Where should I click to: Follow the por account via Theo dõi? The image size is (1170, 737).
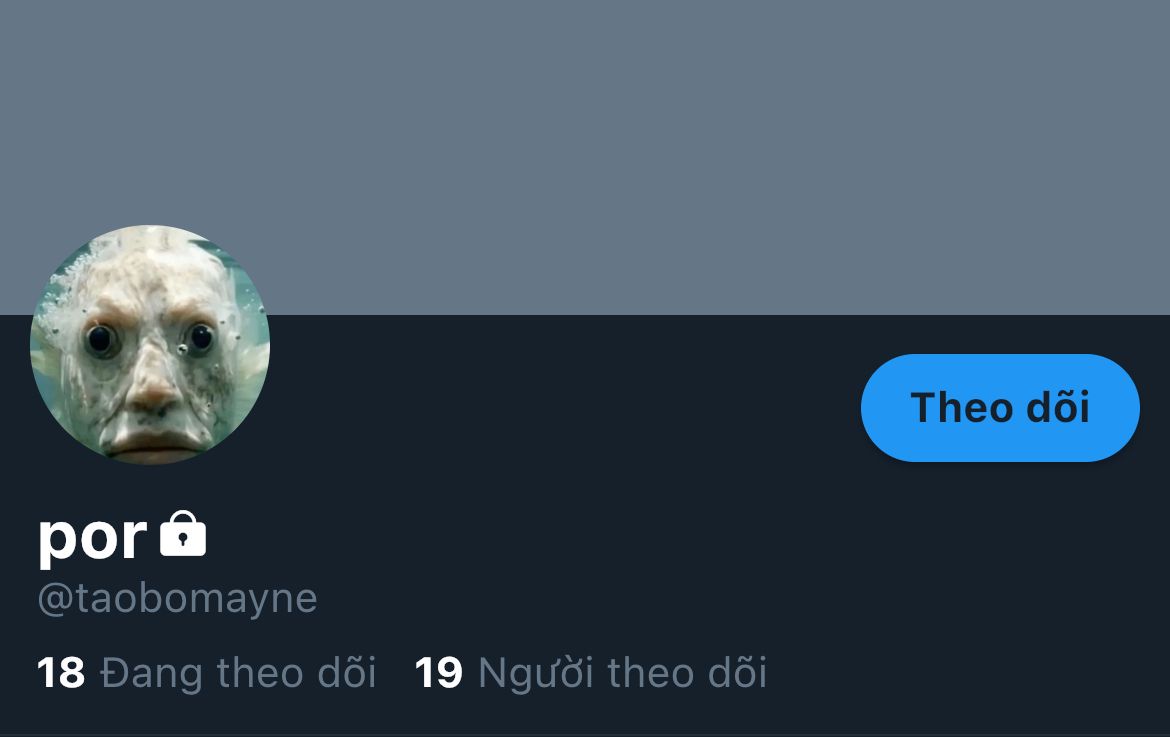coord(1000,408)
